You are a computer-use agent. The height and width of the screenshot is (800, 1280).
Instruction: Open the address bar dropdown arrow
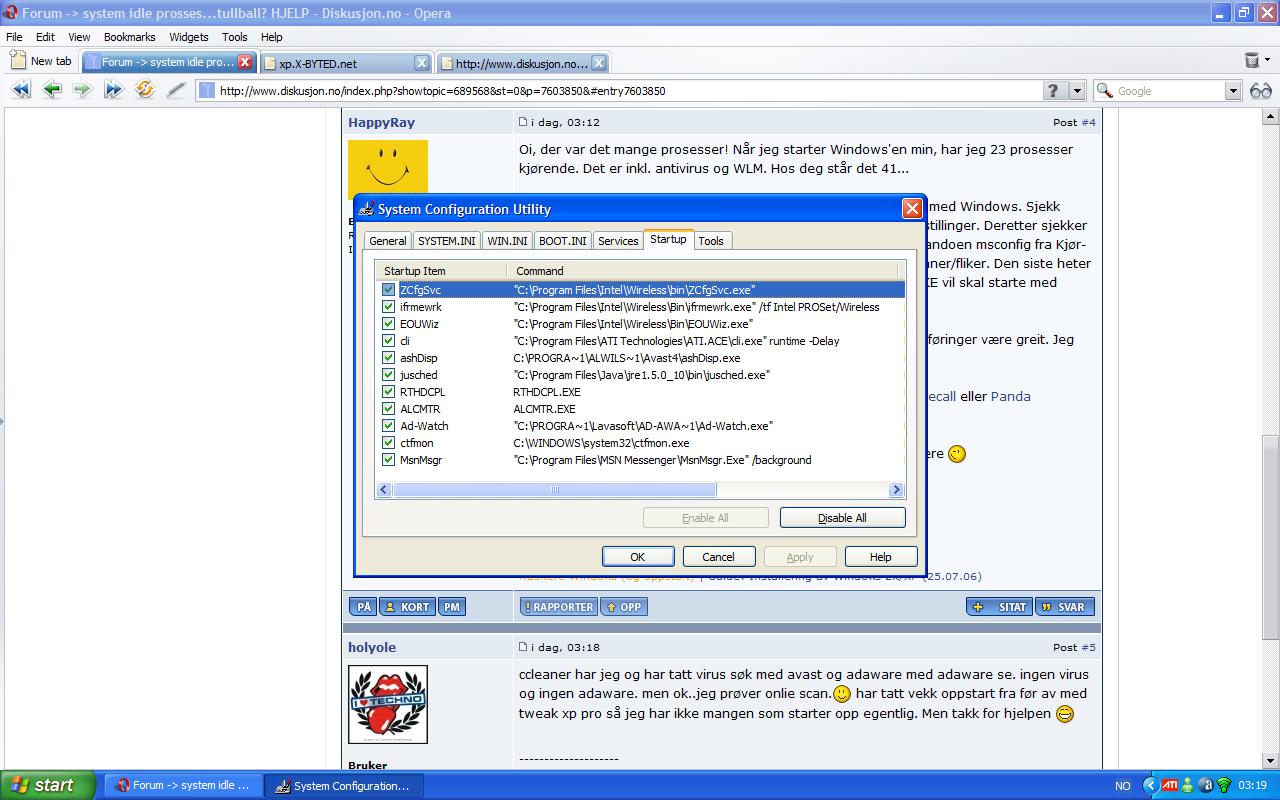1077,90
